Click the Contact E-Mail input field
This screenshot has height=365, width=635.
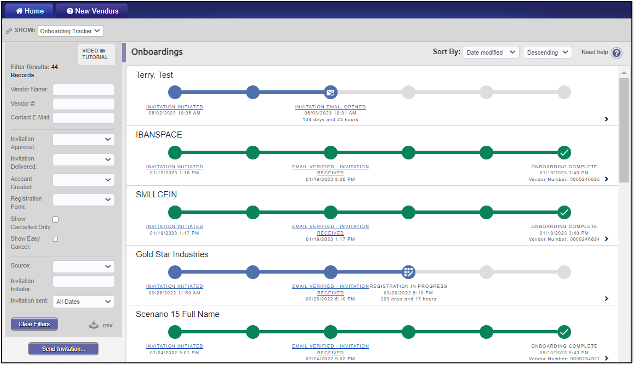point(83,118)
